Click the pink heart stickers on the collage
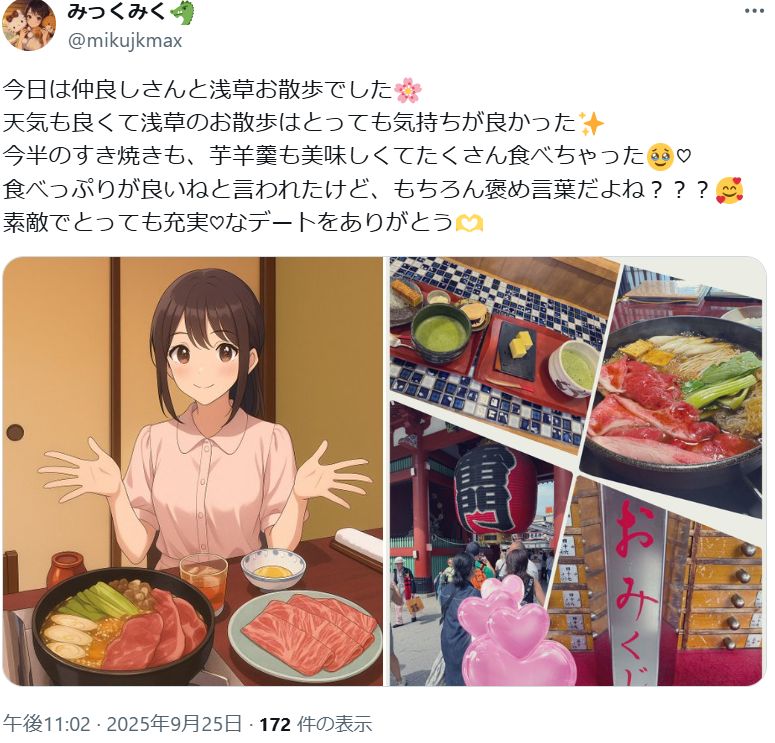Viewport: 775px width, 743px height. (514, 634)
